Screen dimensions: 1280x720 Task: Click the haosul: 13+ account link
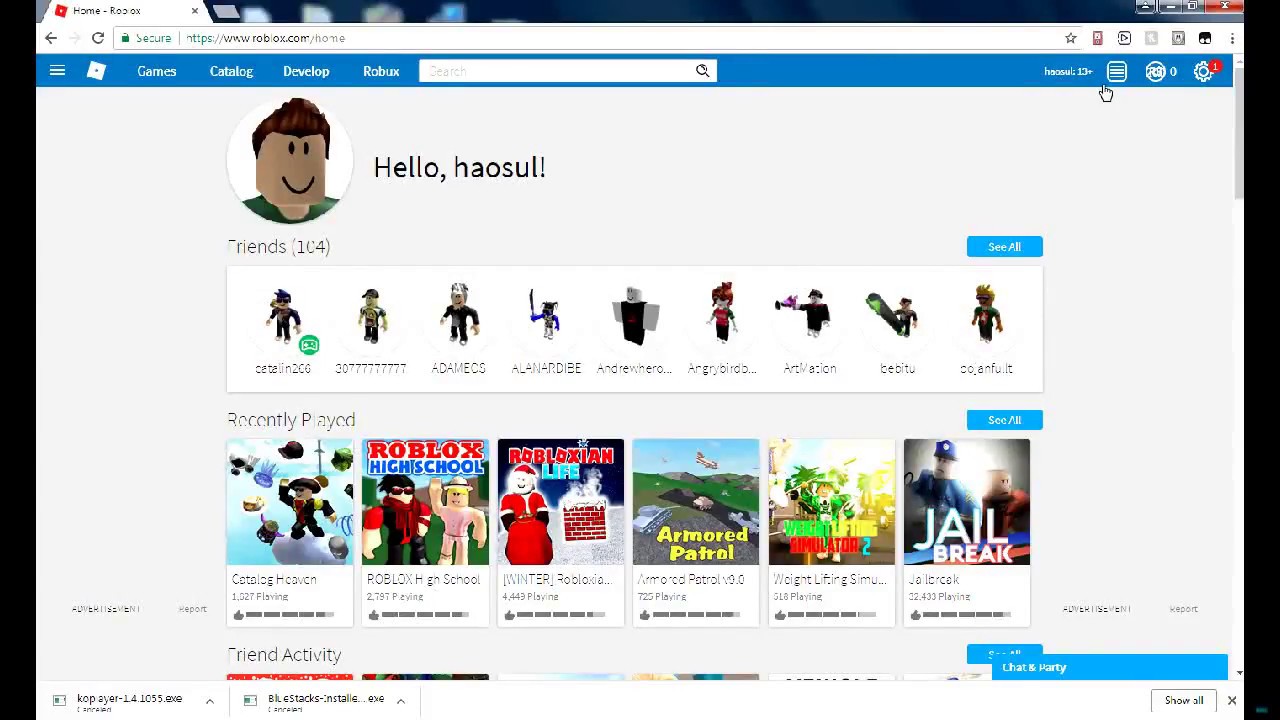[x=1068, y=71]
